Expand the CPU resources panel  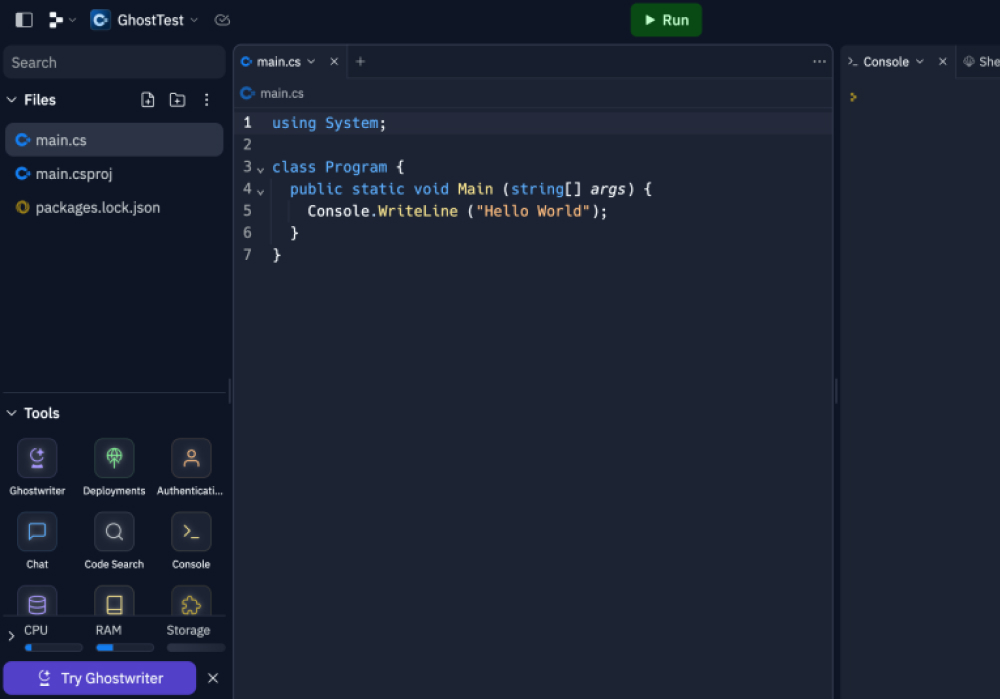coord(11,636)
